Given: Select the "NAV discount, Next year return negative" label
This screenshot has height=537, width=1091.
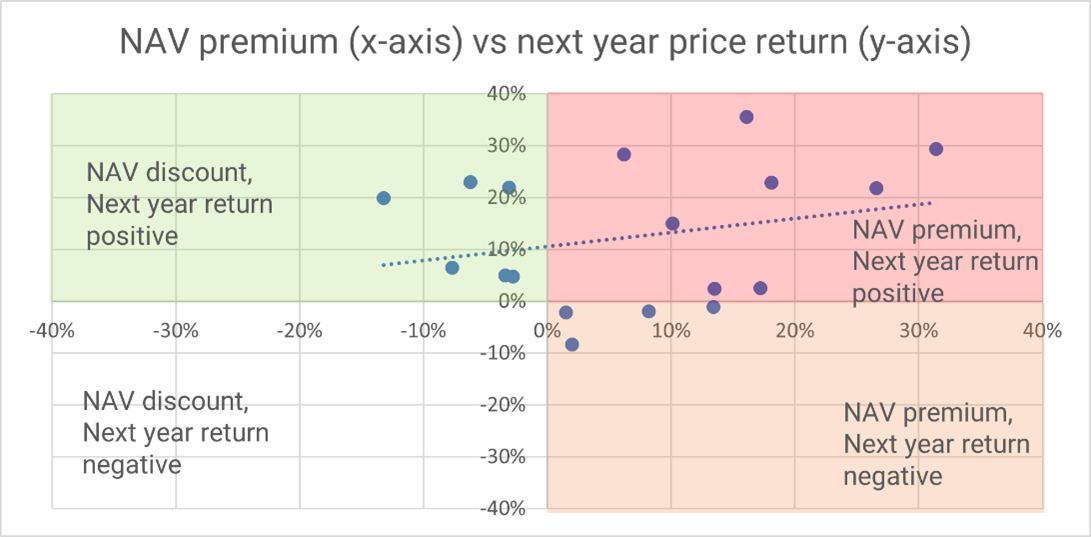Looking at the screenshot, I should coord(176,433).
